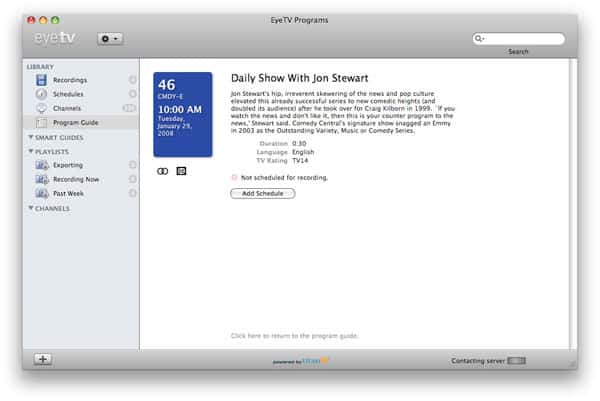Click the Recording Now count badge
This screenshot has height=401, width=600.
132,179
